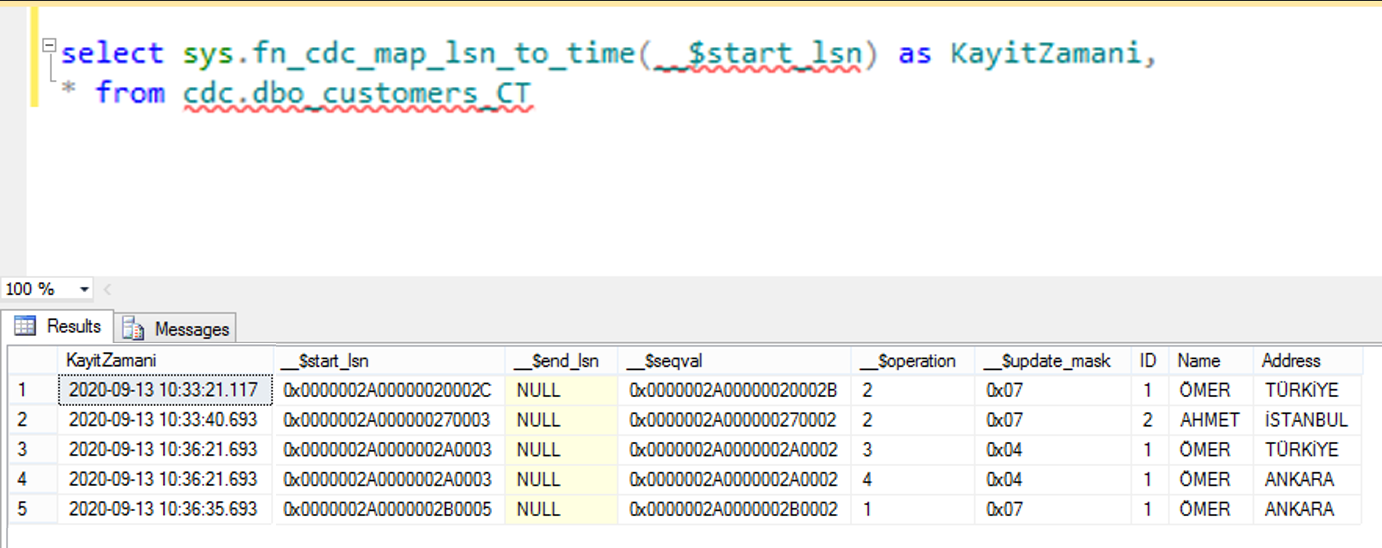Click the ANKARA address cell in row 4
Image resolution: width=1382 pixels, height=548 pixels.
1308,480
